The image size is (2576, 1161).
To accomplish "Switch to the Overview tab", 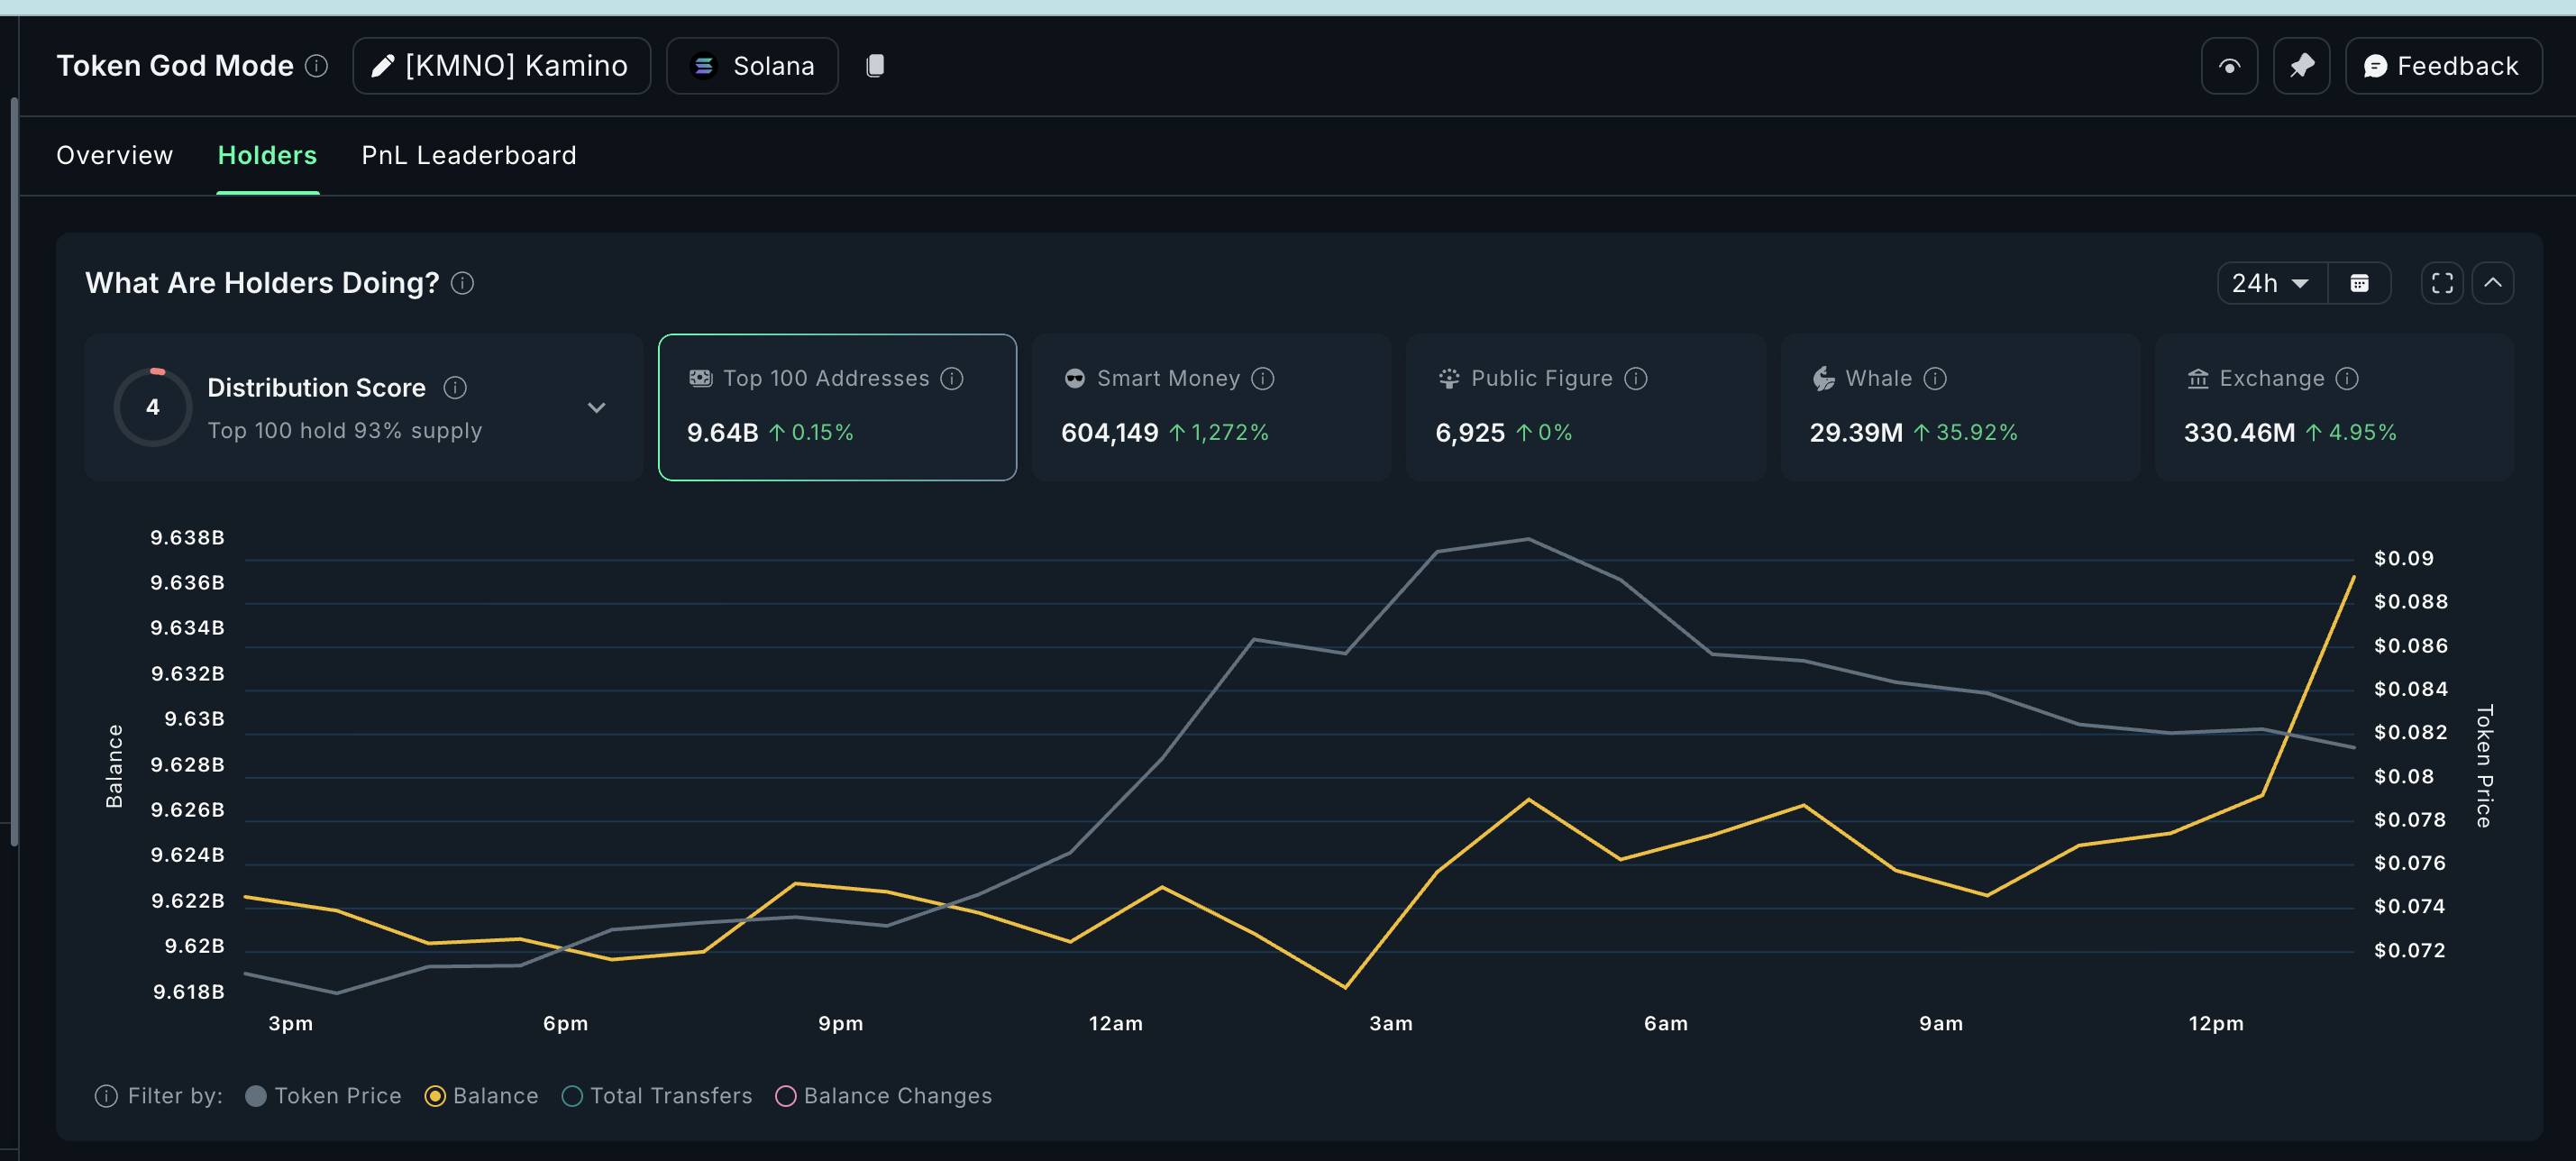I will coord(114,155).
